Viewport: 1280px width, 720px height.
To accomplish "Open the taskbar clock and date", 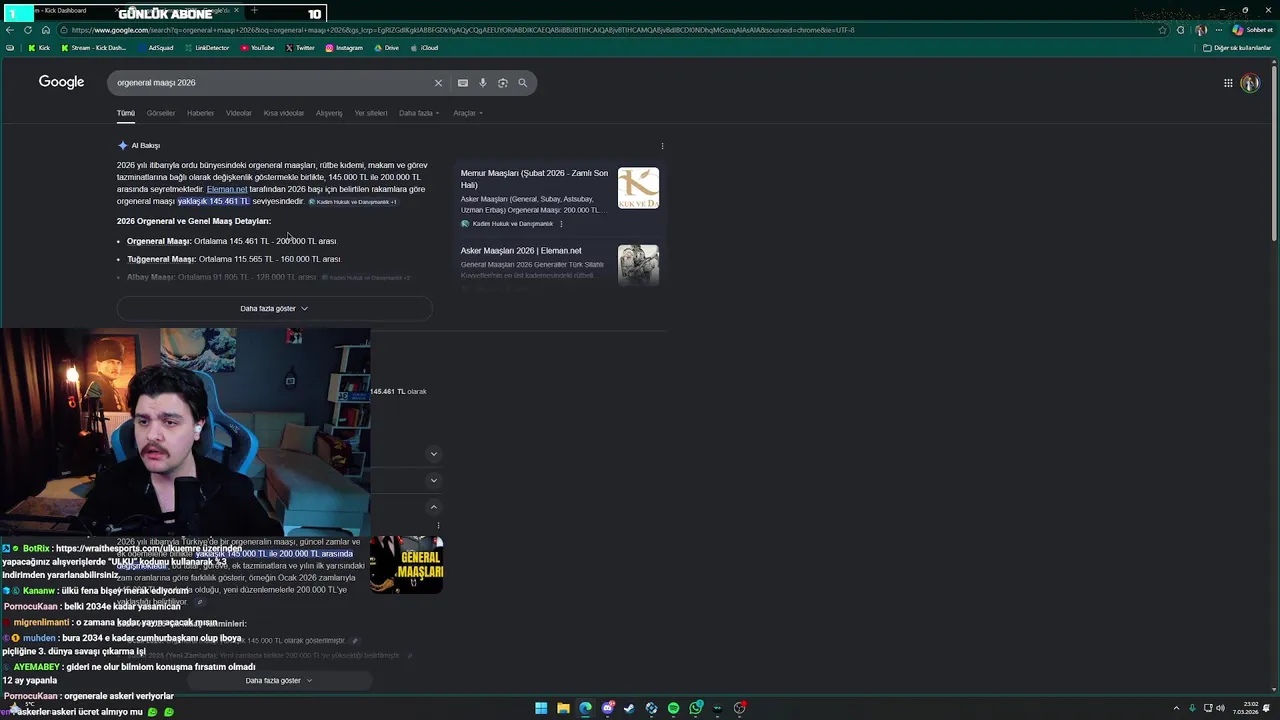I will tap(1245, 708).
